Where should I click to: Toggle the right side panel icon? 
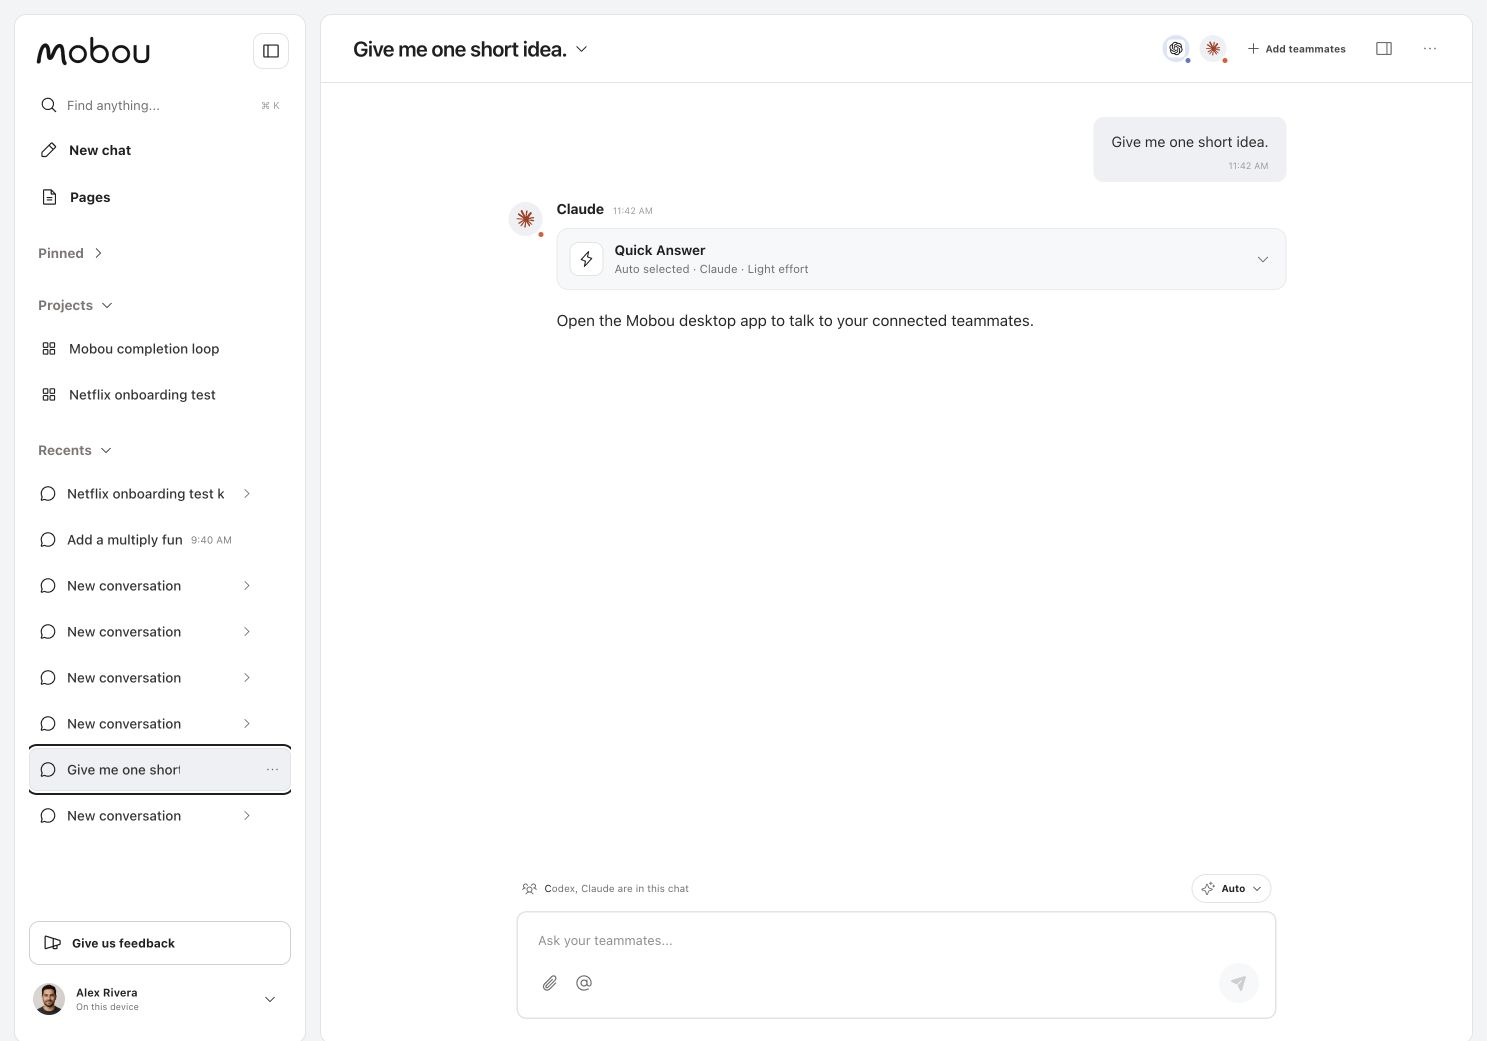1384,48
